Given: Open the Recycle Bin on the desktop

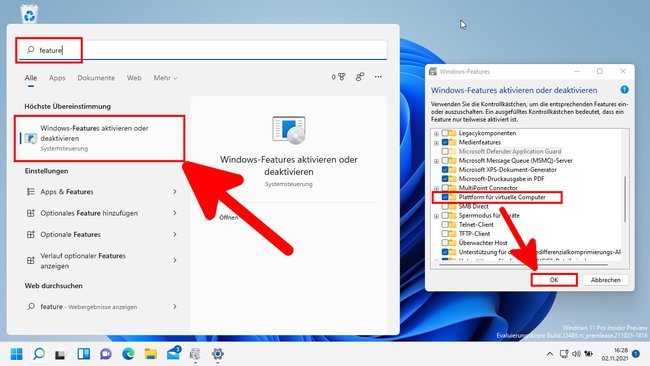Looking at the screenshot, I should coord(29,15).
